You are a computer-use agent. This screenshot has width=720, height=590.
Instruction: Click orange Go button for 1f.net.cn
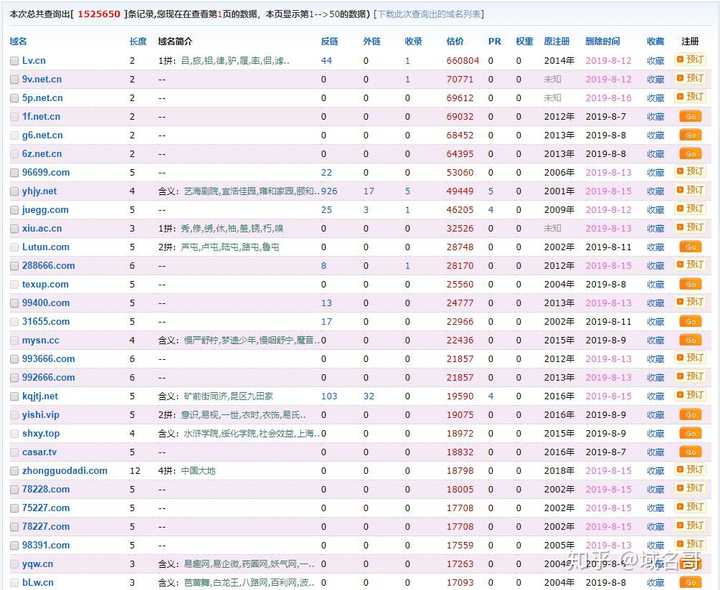(x=690, y=117)
